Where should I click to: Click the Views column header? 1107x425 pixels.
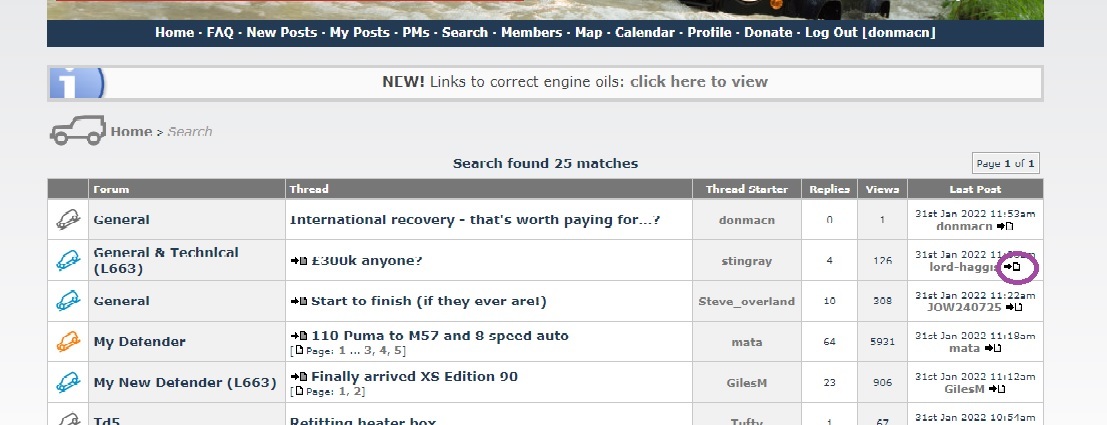click(x=882, y=189)
